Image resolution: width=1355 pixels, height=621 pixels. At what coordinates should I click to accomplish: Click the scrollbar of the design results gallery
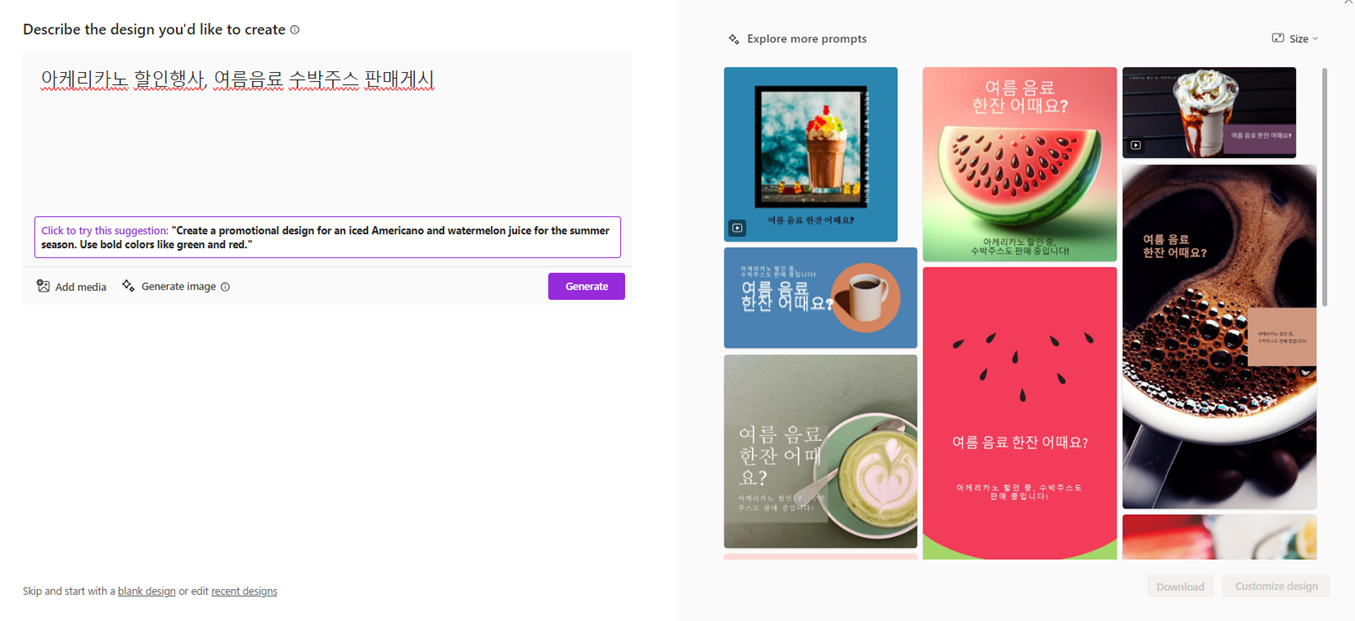1325,187
